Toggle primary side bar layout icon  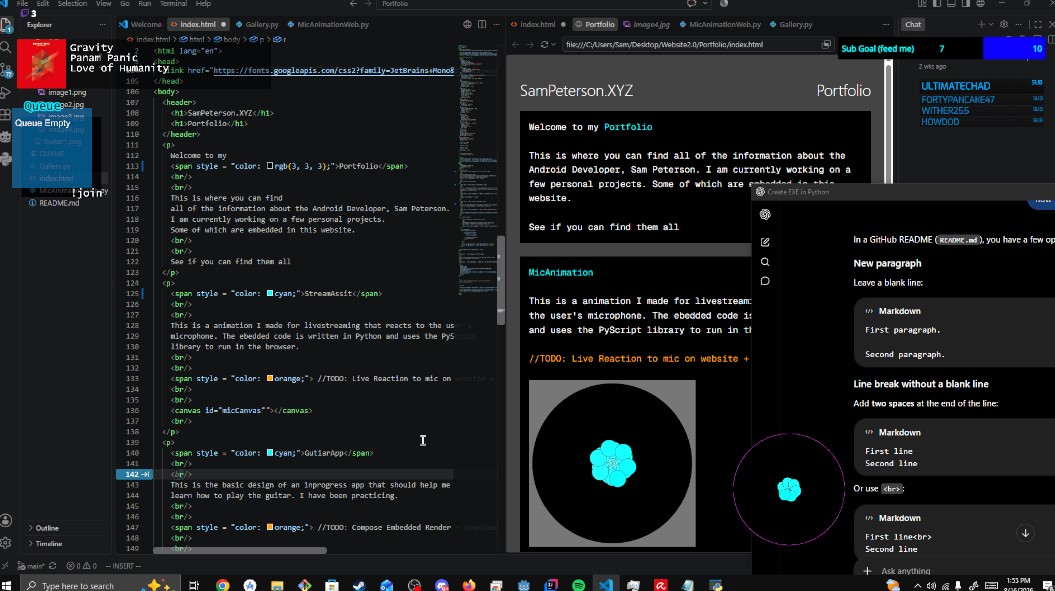pyautogui.click(x=937, y=3)
